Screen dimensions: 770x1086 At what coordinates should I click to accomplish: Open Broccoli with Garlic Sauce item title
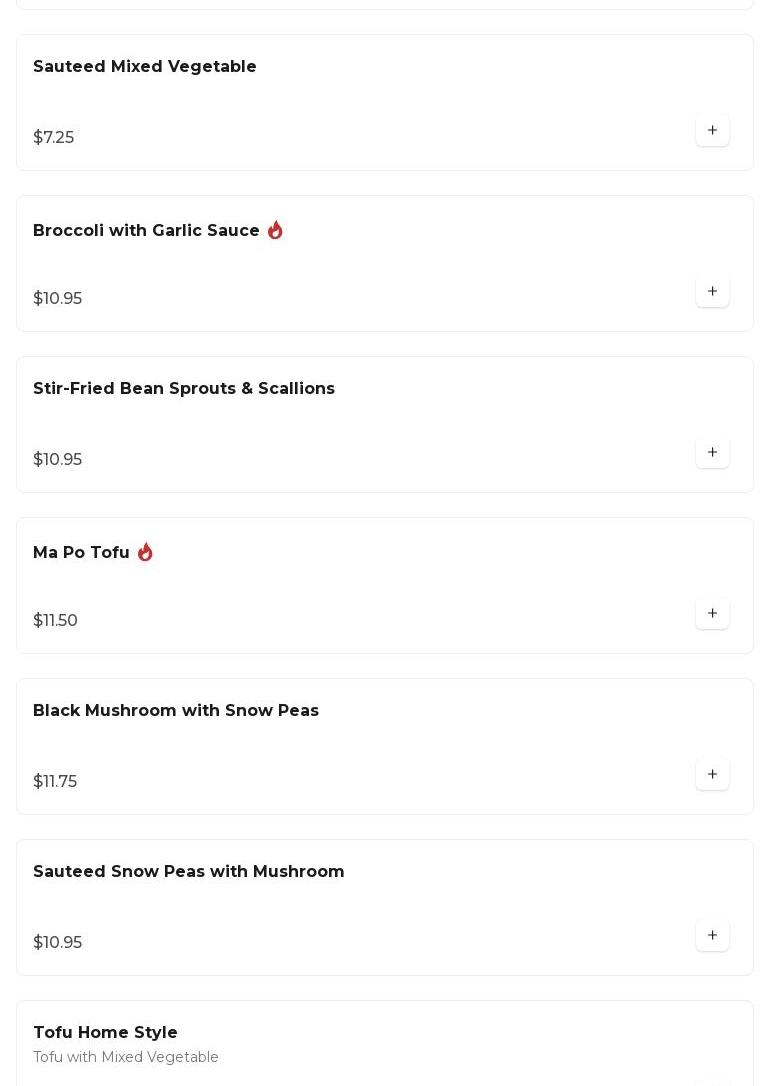[146, 231]
